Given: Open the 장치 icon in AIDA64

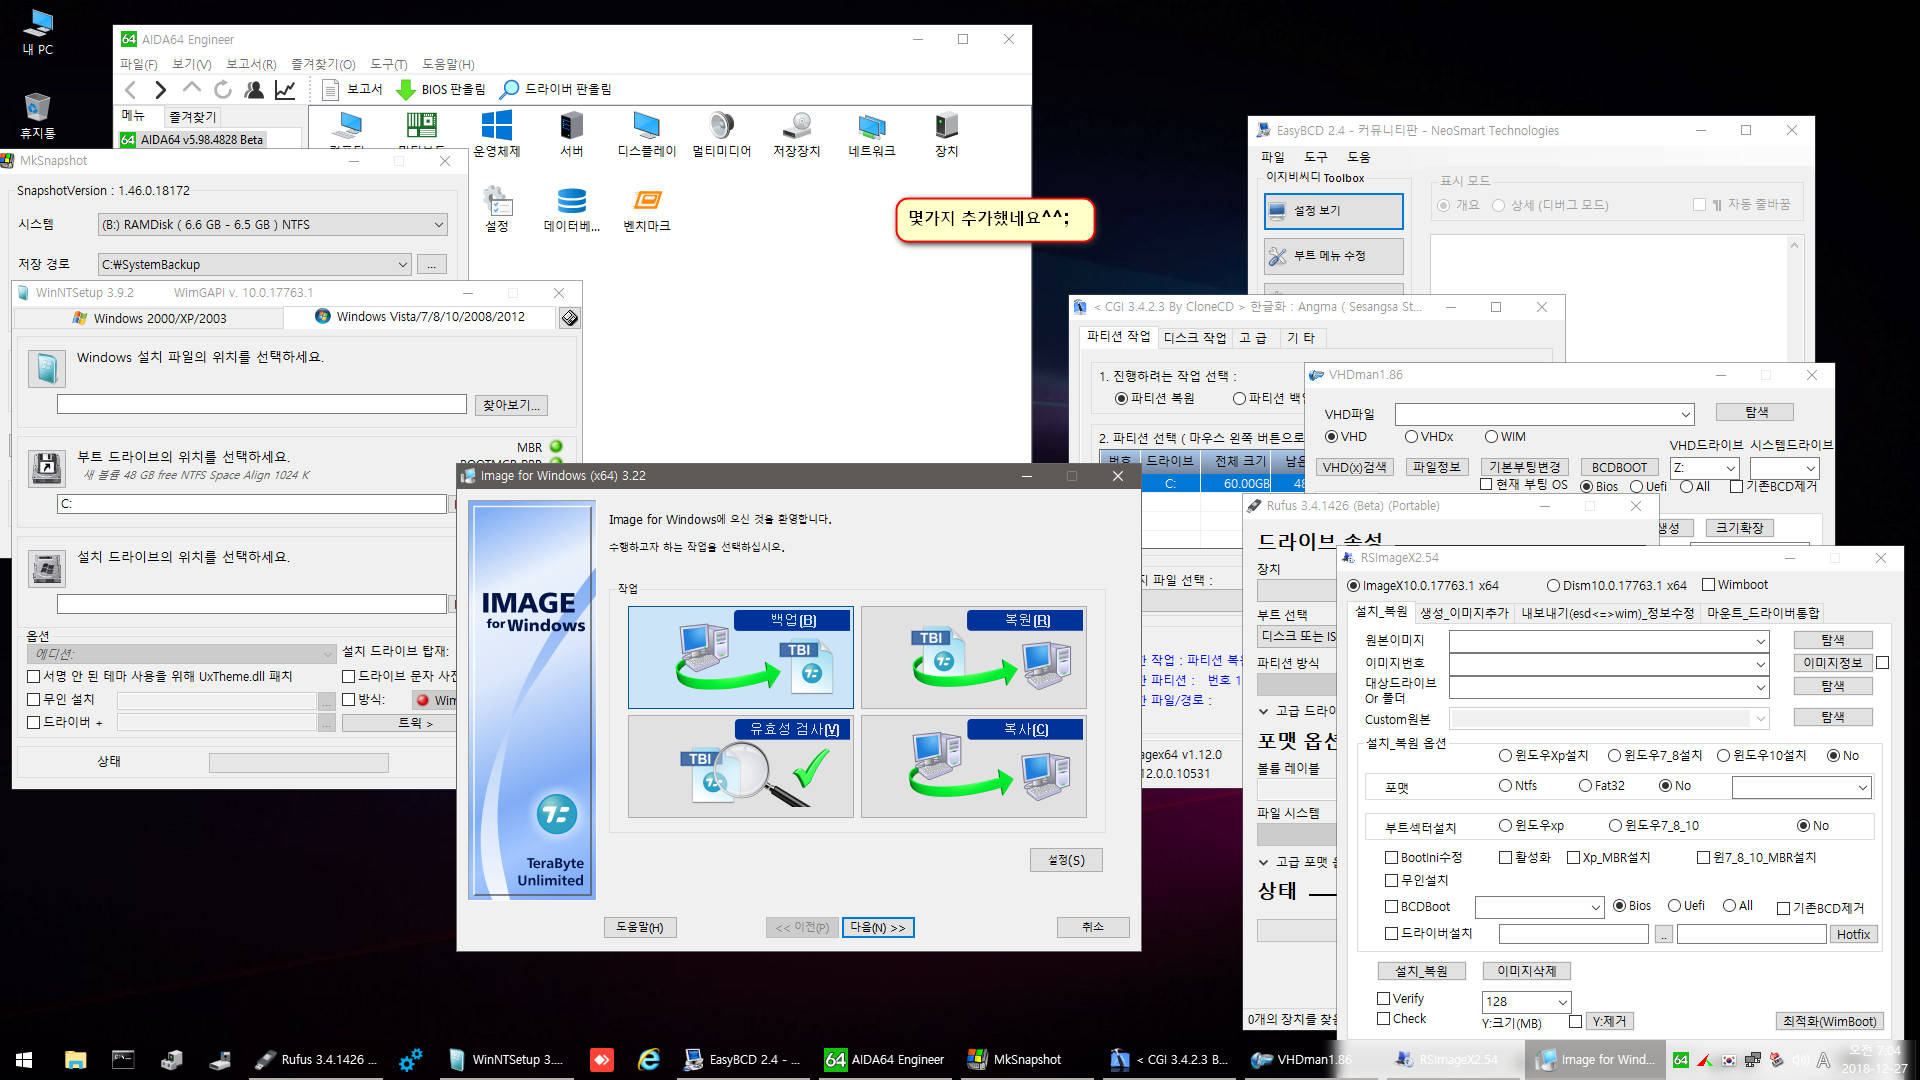Looking at the screenshot, I should click(946, 134).
